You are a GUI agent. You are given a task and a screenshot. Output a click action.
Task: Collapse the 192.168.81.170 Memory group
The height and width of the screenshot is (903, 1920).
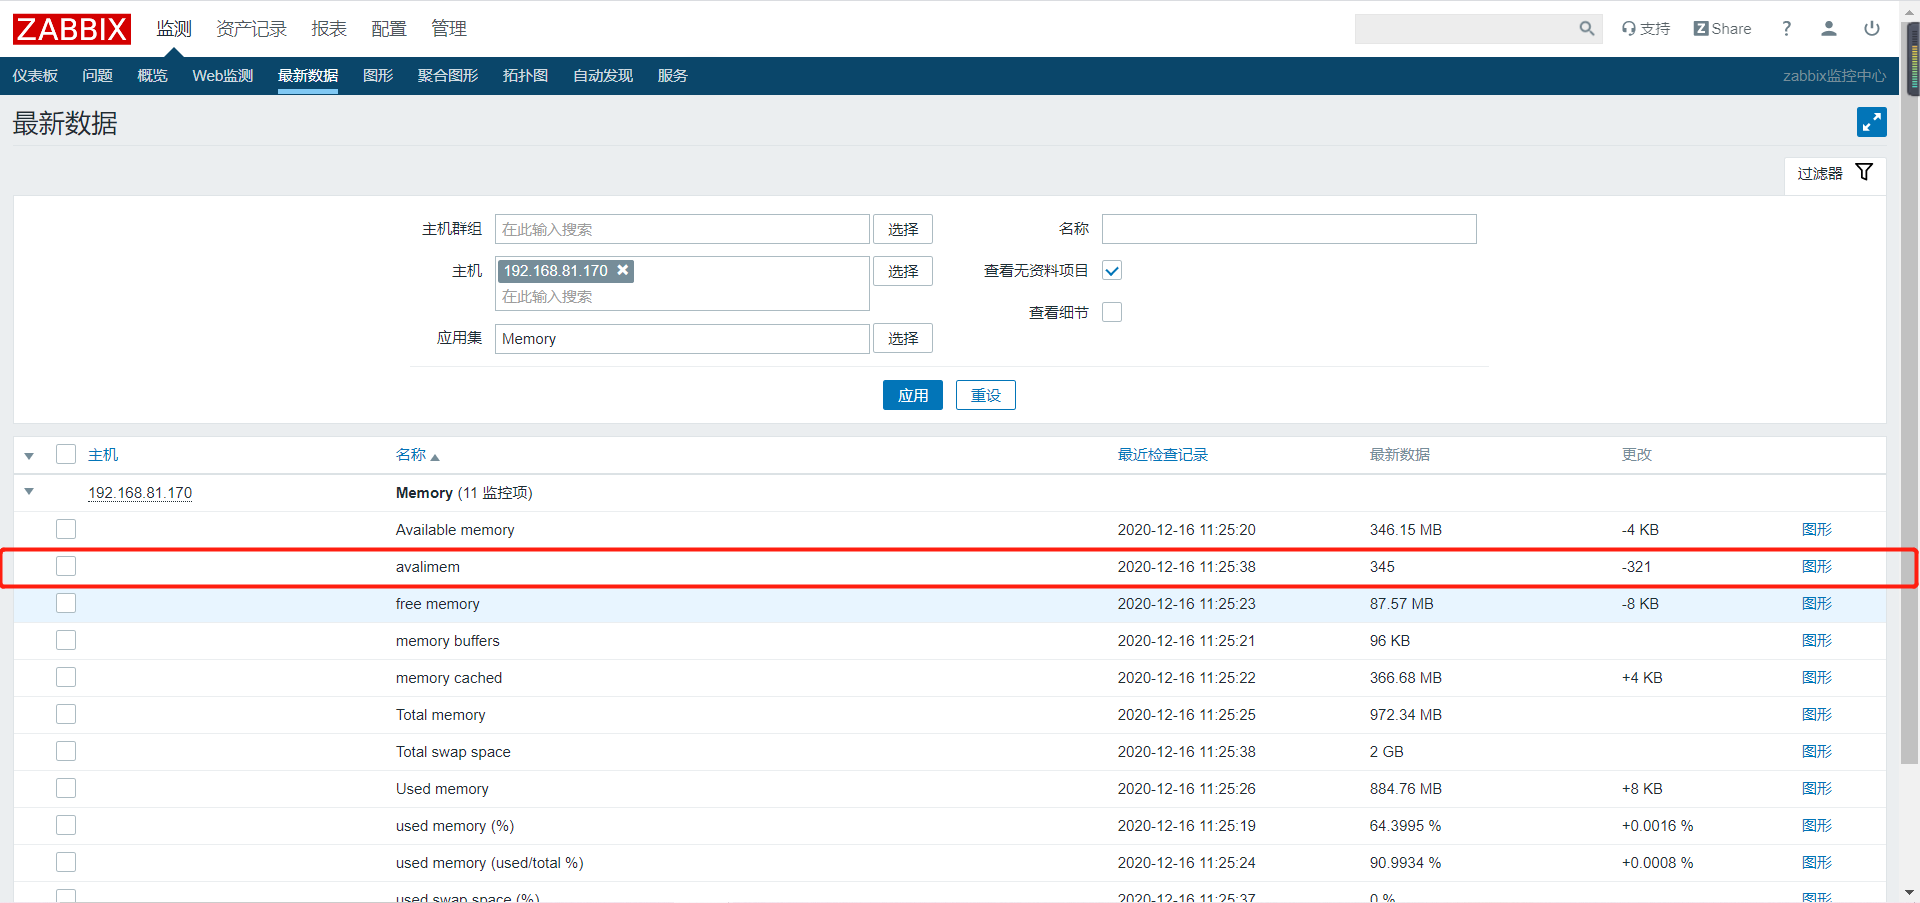pyautogui.click(x=29, y=491)
